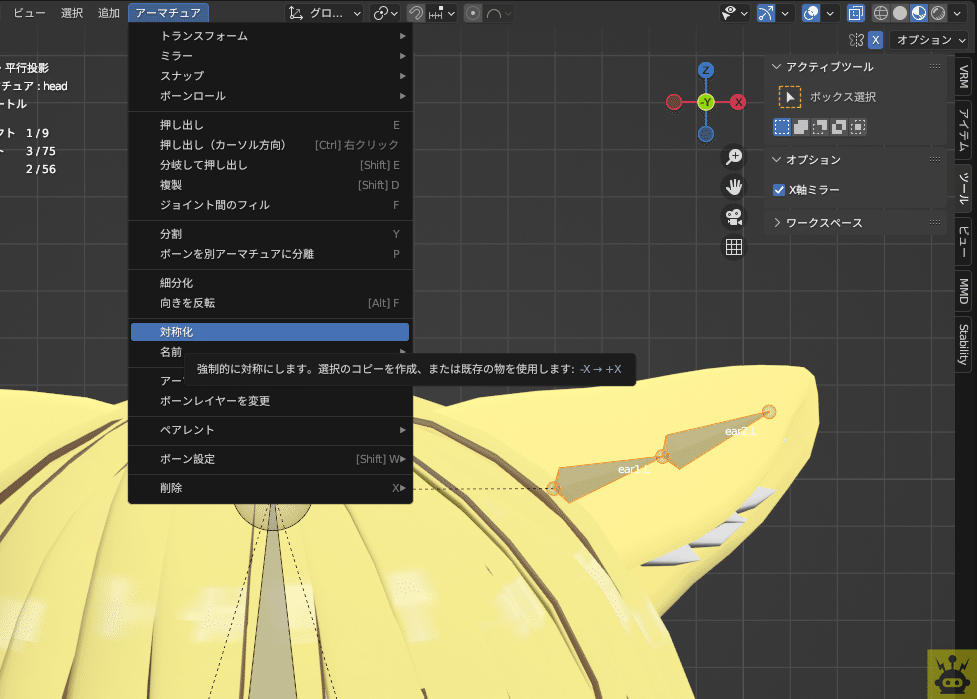Click the Zoom magnifier icon in viewport
The height and width of the screenshot is (699, 977).
point(734,156)
